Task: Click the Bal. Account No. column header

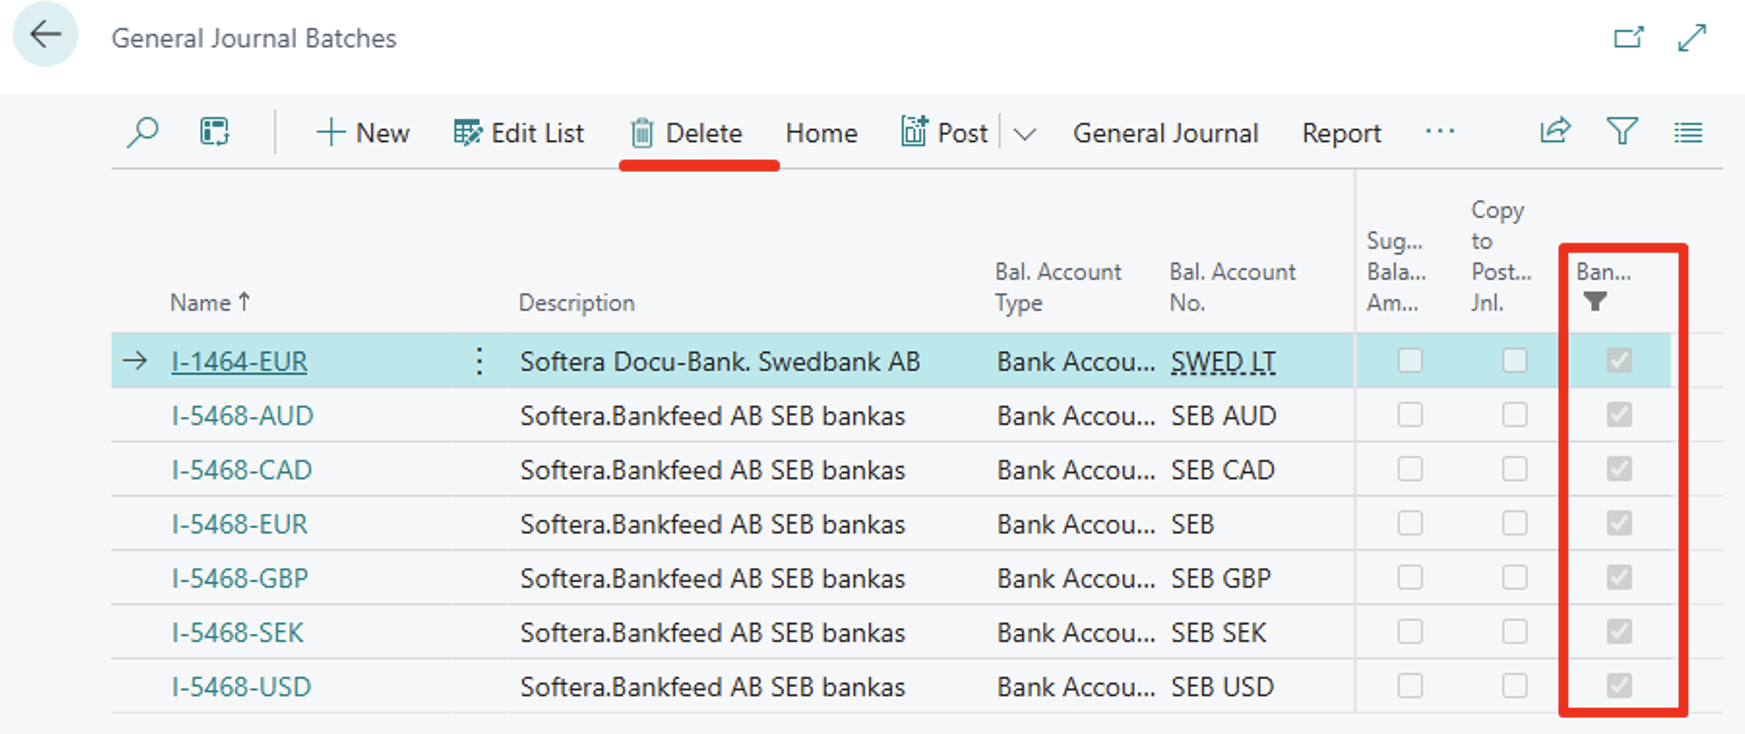Action: point(1232,287)
